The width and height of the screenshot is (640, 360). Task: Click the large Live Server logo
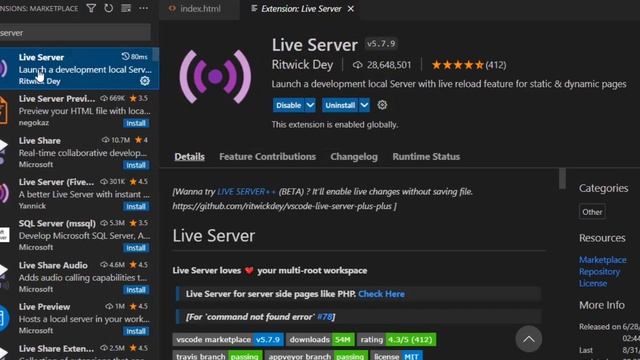tap(215, 77)
